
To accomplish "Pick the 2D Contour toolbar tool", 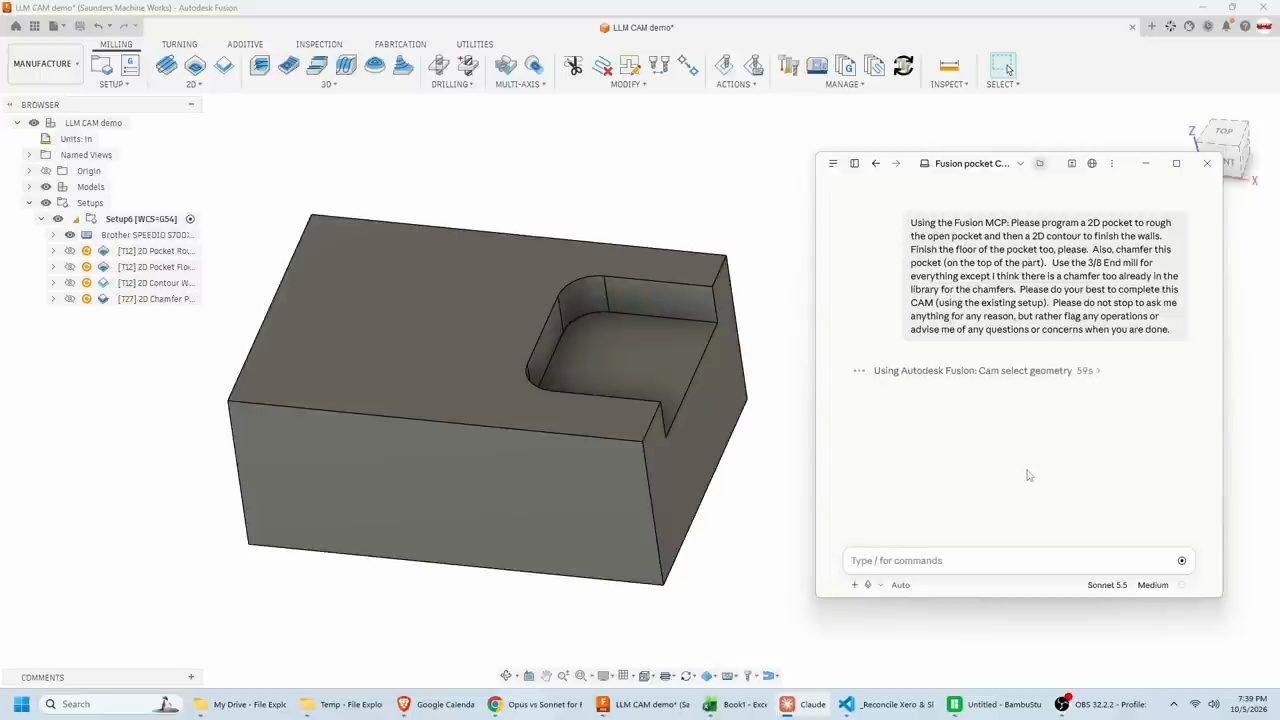I will pyautogui.click(x=224, y=66).
